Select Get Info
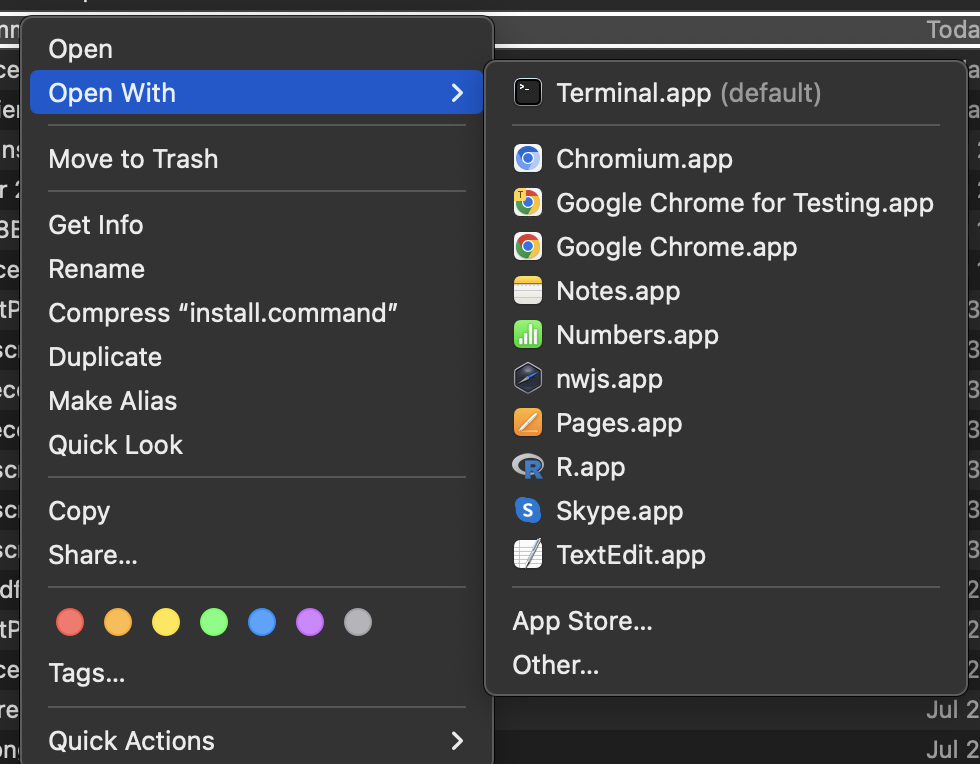Image resolution: width=980 pixels, height=764 pixels. tap(256, 225)
